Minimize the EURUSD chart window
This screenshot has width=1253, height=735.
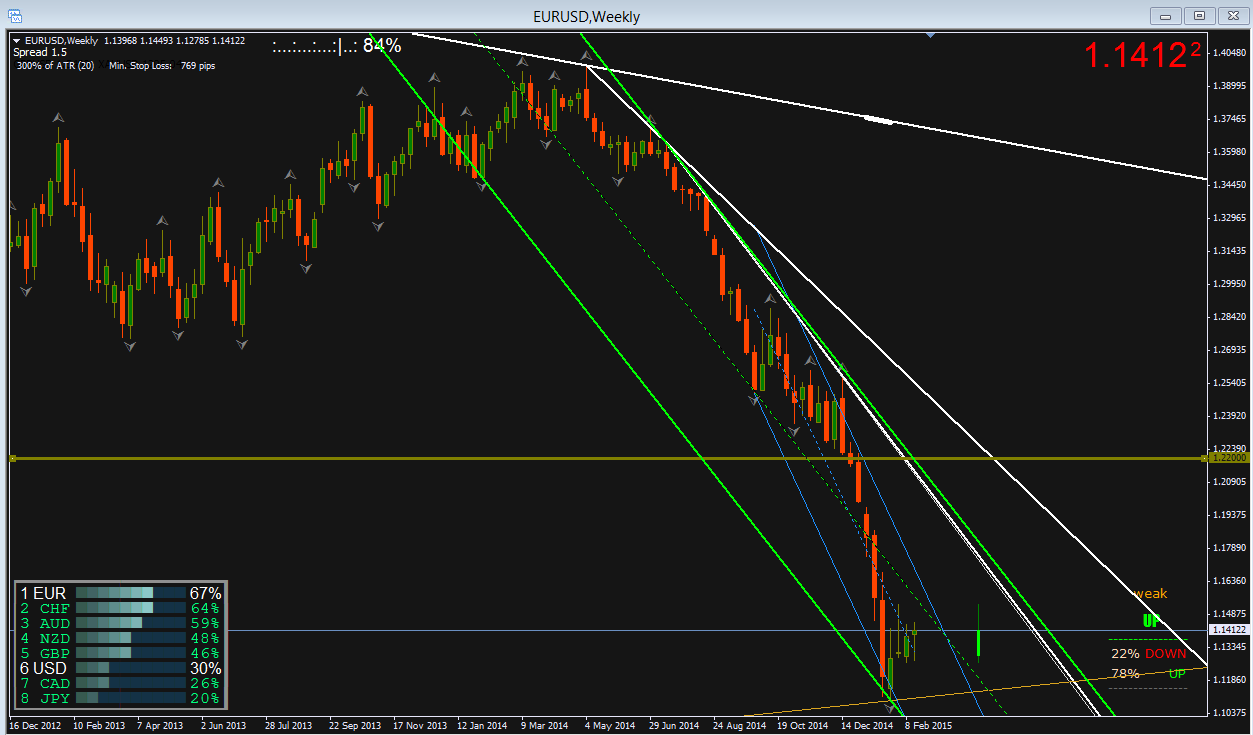coord(1166,15)
